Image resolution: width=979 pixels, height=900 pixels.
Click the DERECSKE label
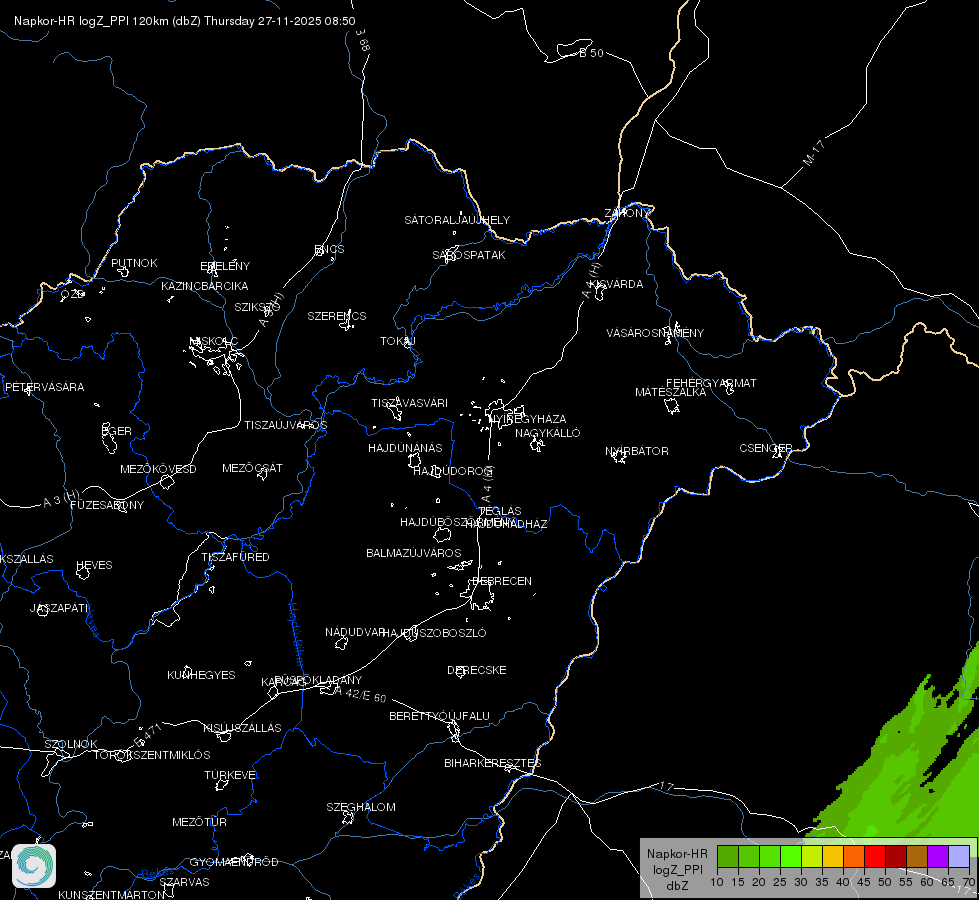point(477,670)
